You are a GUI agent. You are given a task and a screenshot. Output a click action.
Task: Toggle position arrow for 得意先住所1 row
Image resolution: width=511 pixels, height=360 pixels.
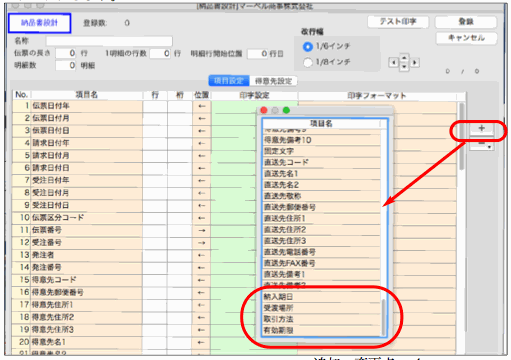point(202,305)
